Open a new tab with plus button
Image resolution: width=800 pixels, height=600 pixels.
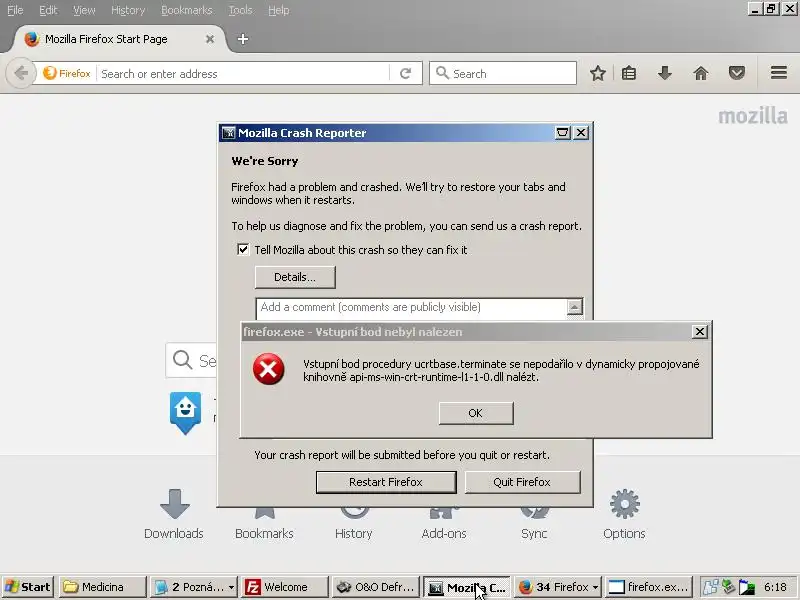[x=243, y=39]
